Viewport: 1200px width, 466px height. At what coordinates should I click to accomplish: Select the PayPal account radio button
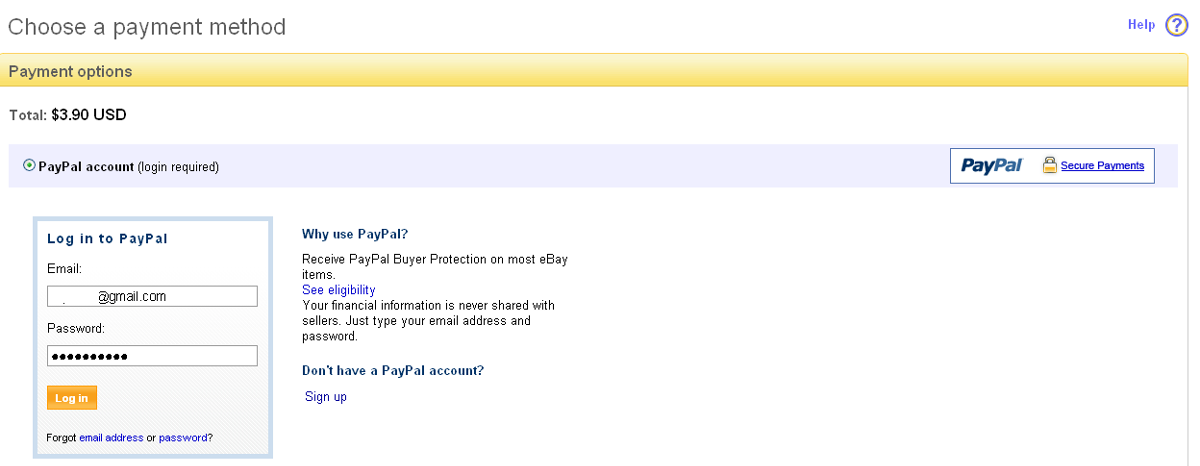(x=29, y=166)
